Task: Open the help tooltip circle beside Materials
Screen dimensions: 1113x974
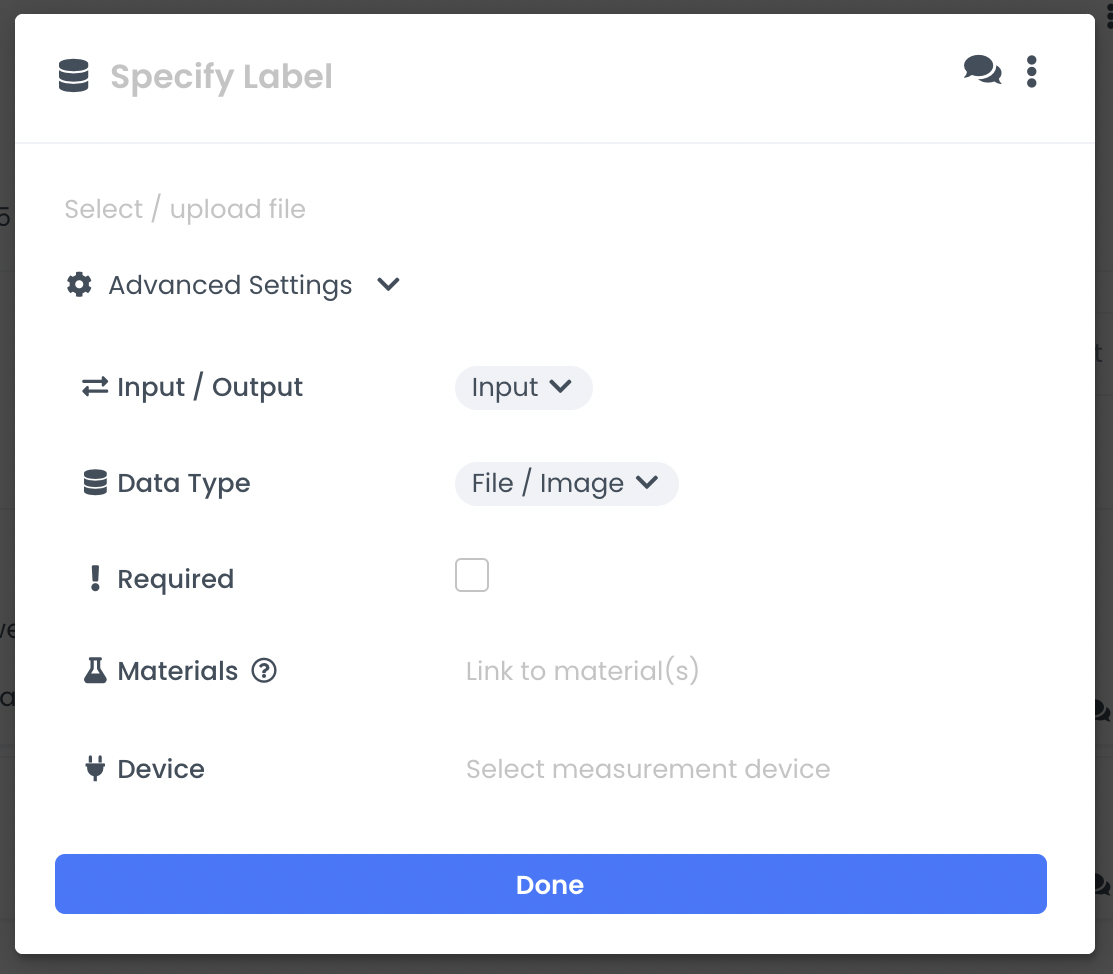Action: click(x=263, y=670)
